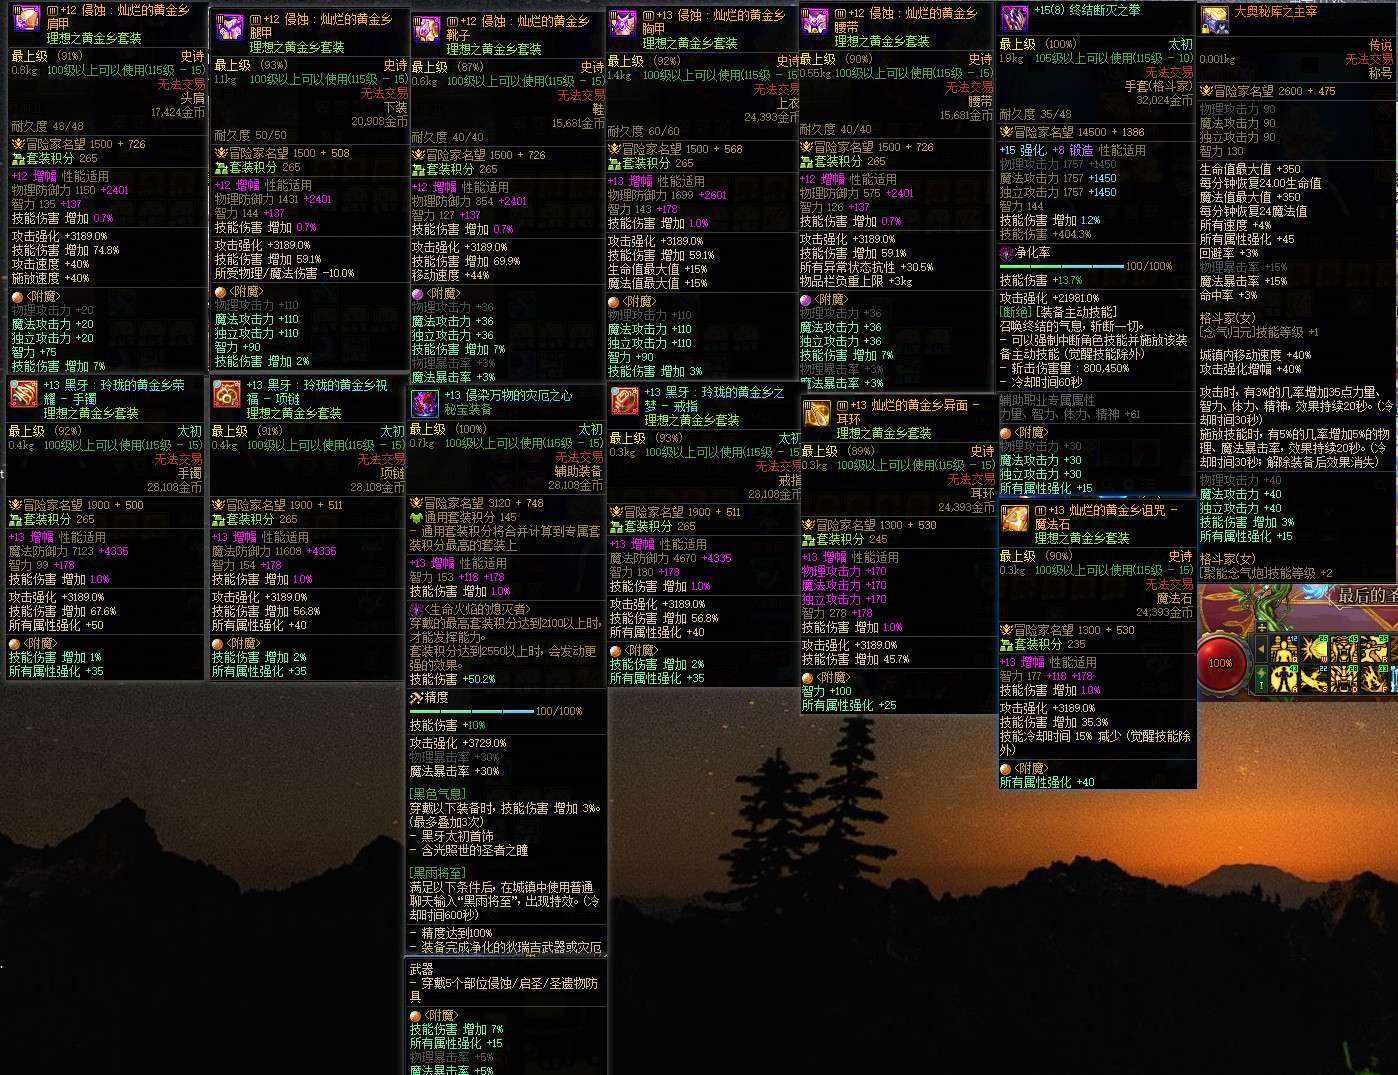Viewport: 1398px width, 1075px height.
Task: Click the 终结断灭之拳 weapon icon
Action: pyautogui.click(x=1015, y=18)
